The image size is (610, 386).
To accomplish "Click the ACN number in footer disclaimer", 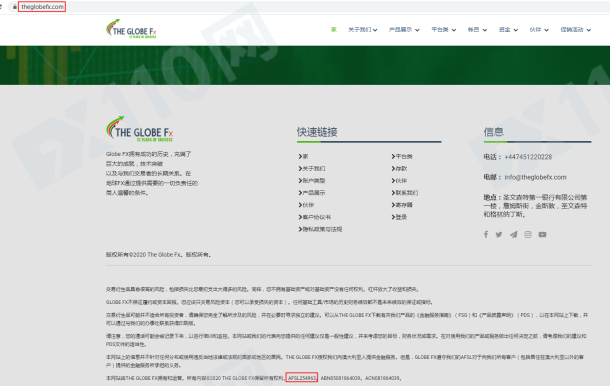I will click(382, 378).
